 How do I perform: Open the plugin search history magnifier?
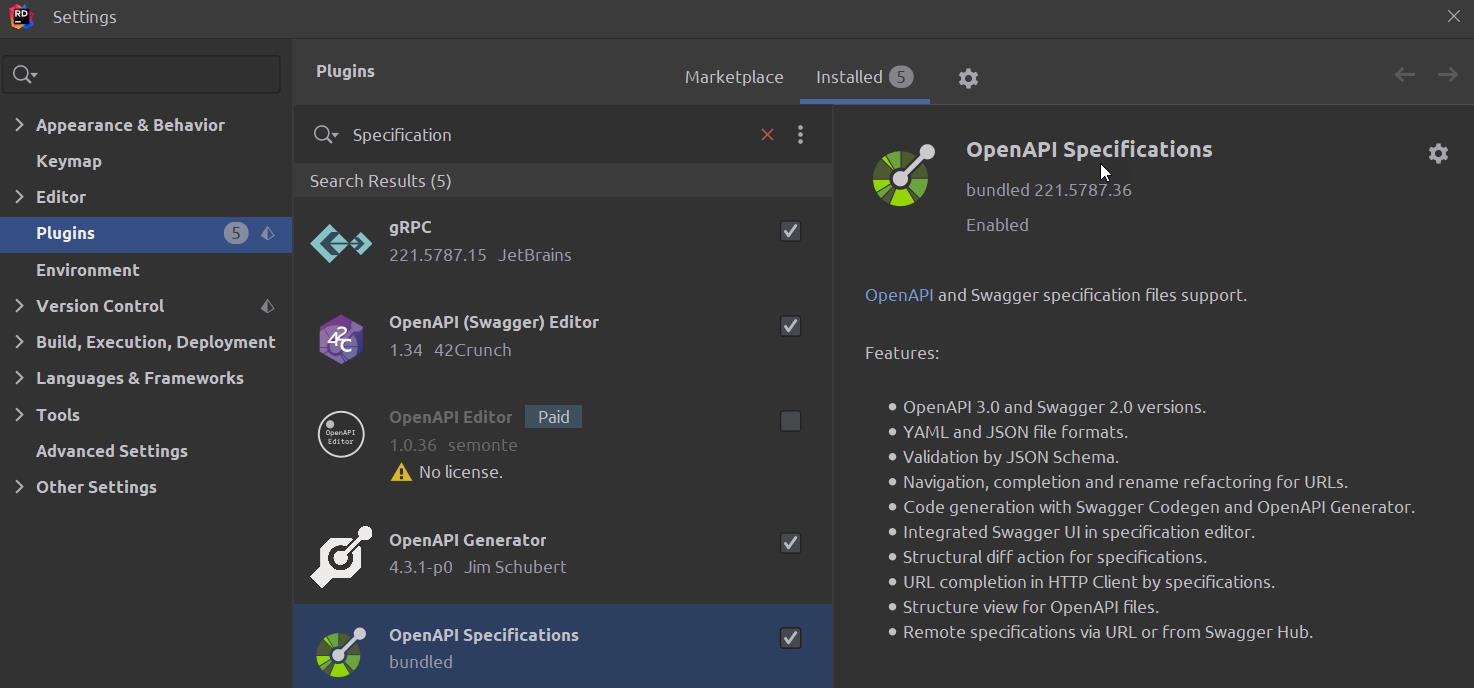click(x=325, y=135)
